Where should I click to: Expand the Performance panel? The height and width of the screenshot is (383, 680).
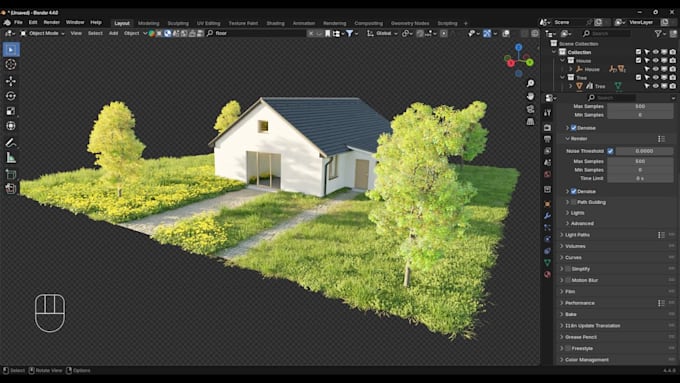579,303
